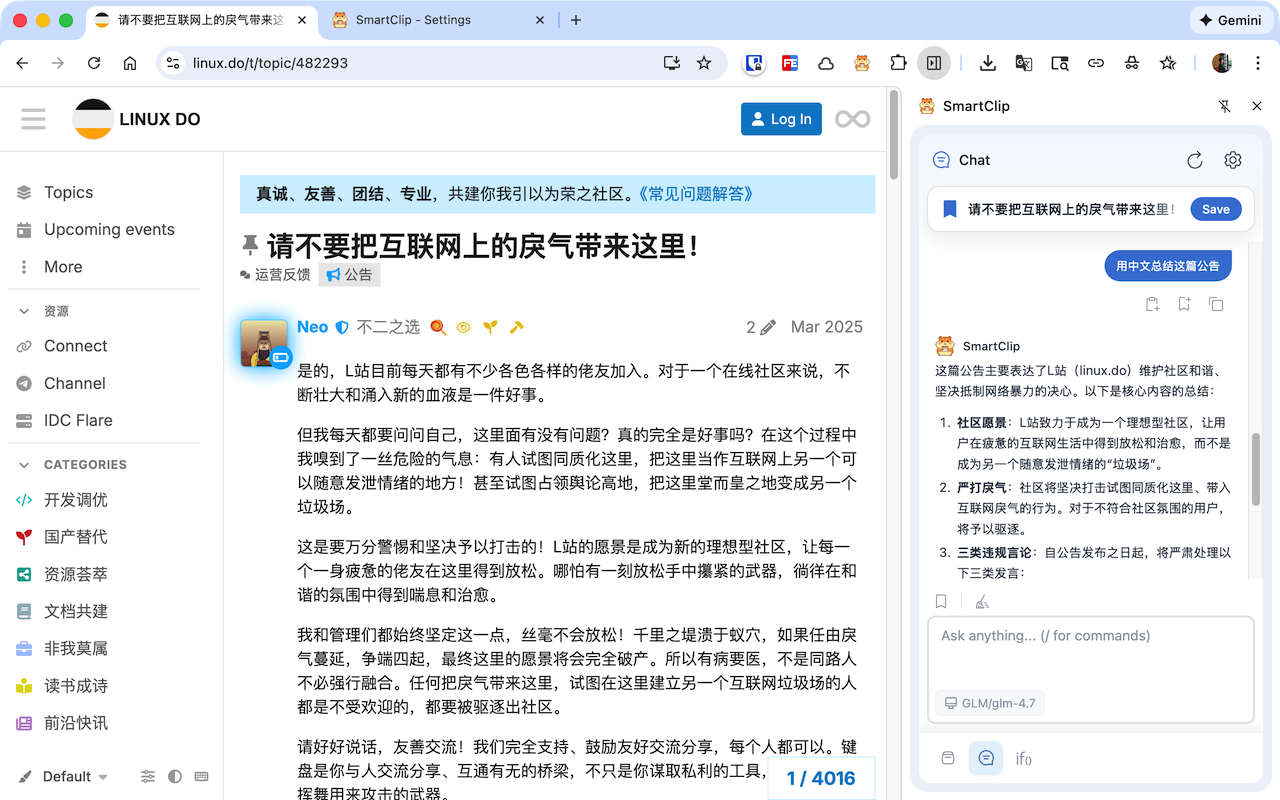This screenshot has height=800, width=1280.
Task: Open the GLM/glm-4.7 model selector
Action: (x=990, y=703)
